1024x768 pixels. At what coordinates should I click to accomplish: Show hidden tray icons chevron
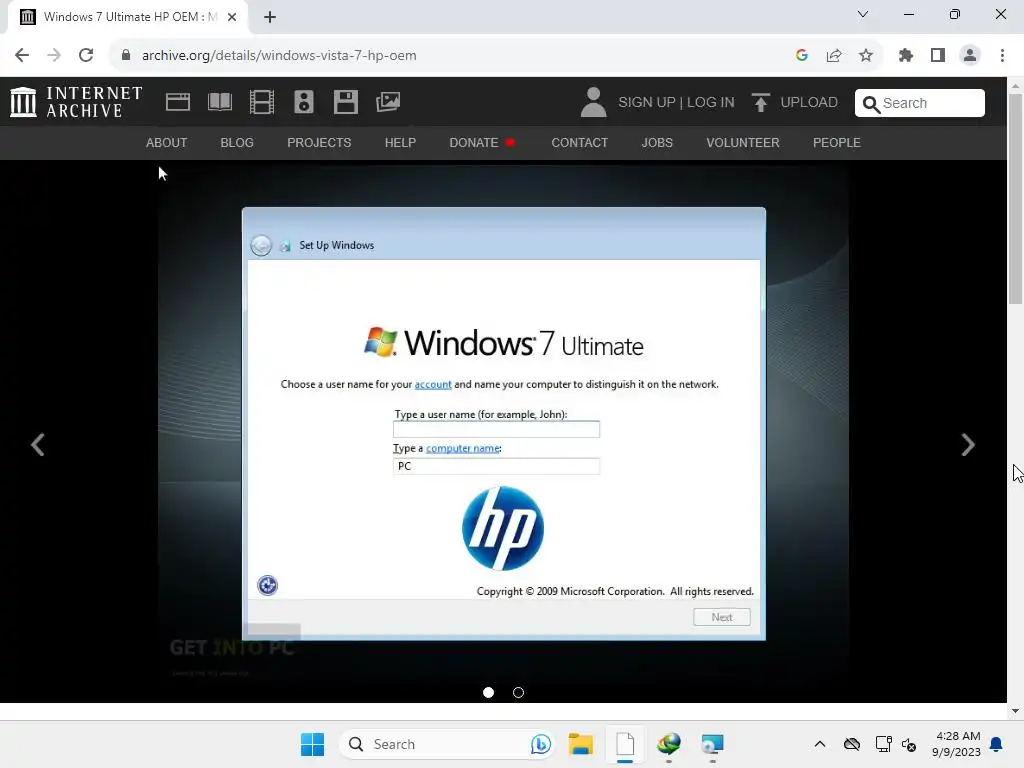[x=820, y=744]
